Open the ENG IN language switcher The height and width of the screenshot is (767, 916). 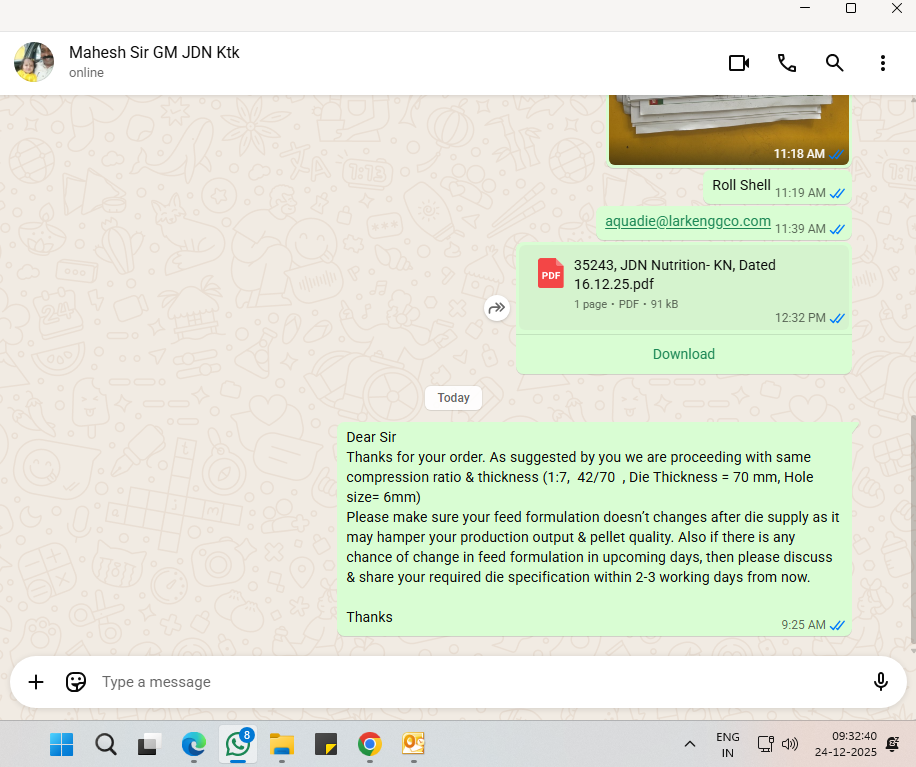(728, 744)
